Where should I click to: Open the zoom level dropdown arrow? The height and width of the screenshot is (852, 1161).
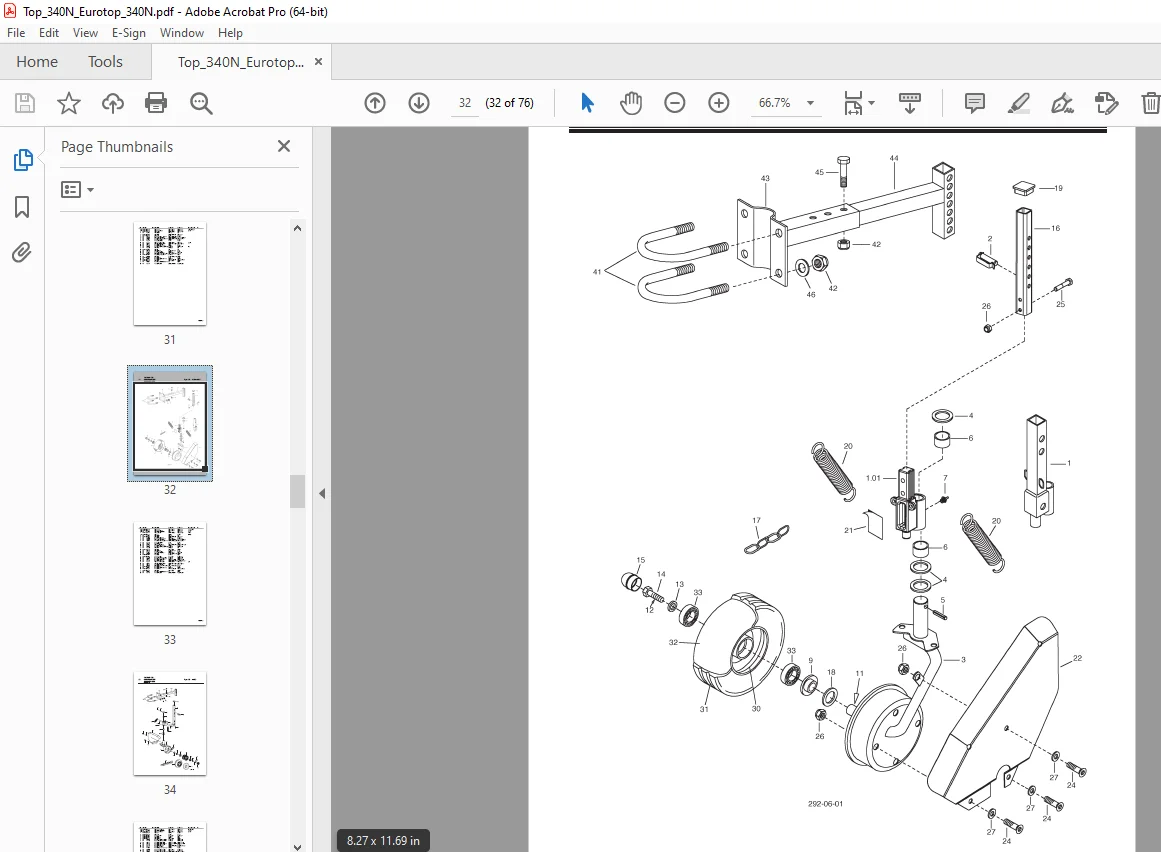(x=810, y=103)
